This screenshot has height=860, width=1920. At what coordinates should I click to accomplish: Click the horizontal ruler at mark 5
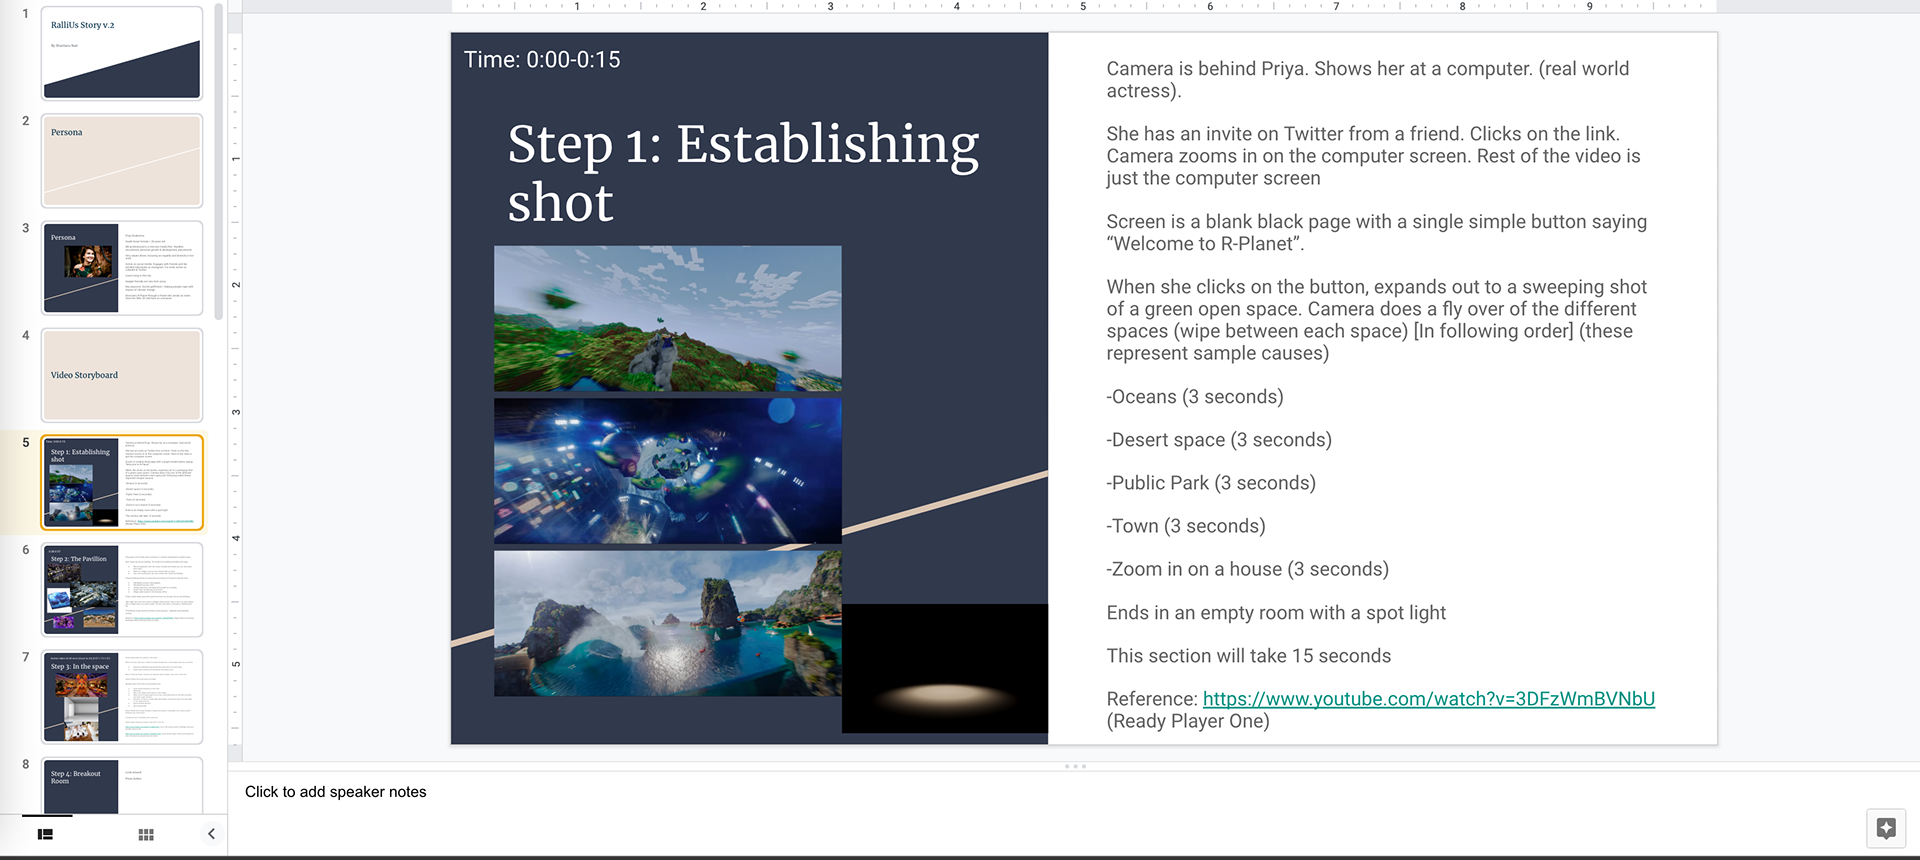[x=1083, y=6]
